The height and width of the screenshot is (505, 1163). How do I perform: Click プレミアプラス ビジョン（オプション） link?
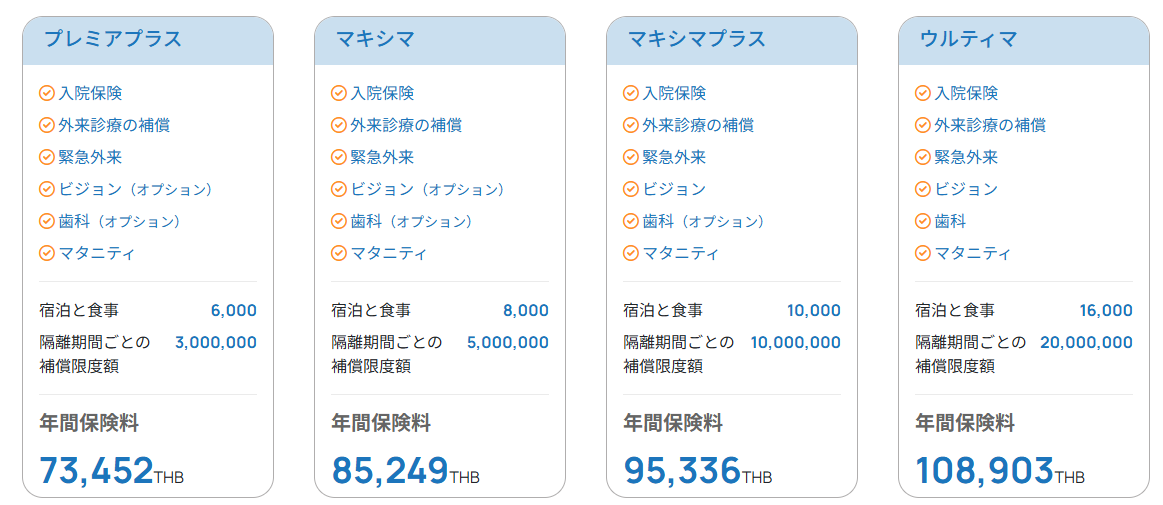[135, 189]
